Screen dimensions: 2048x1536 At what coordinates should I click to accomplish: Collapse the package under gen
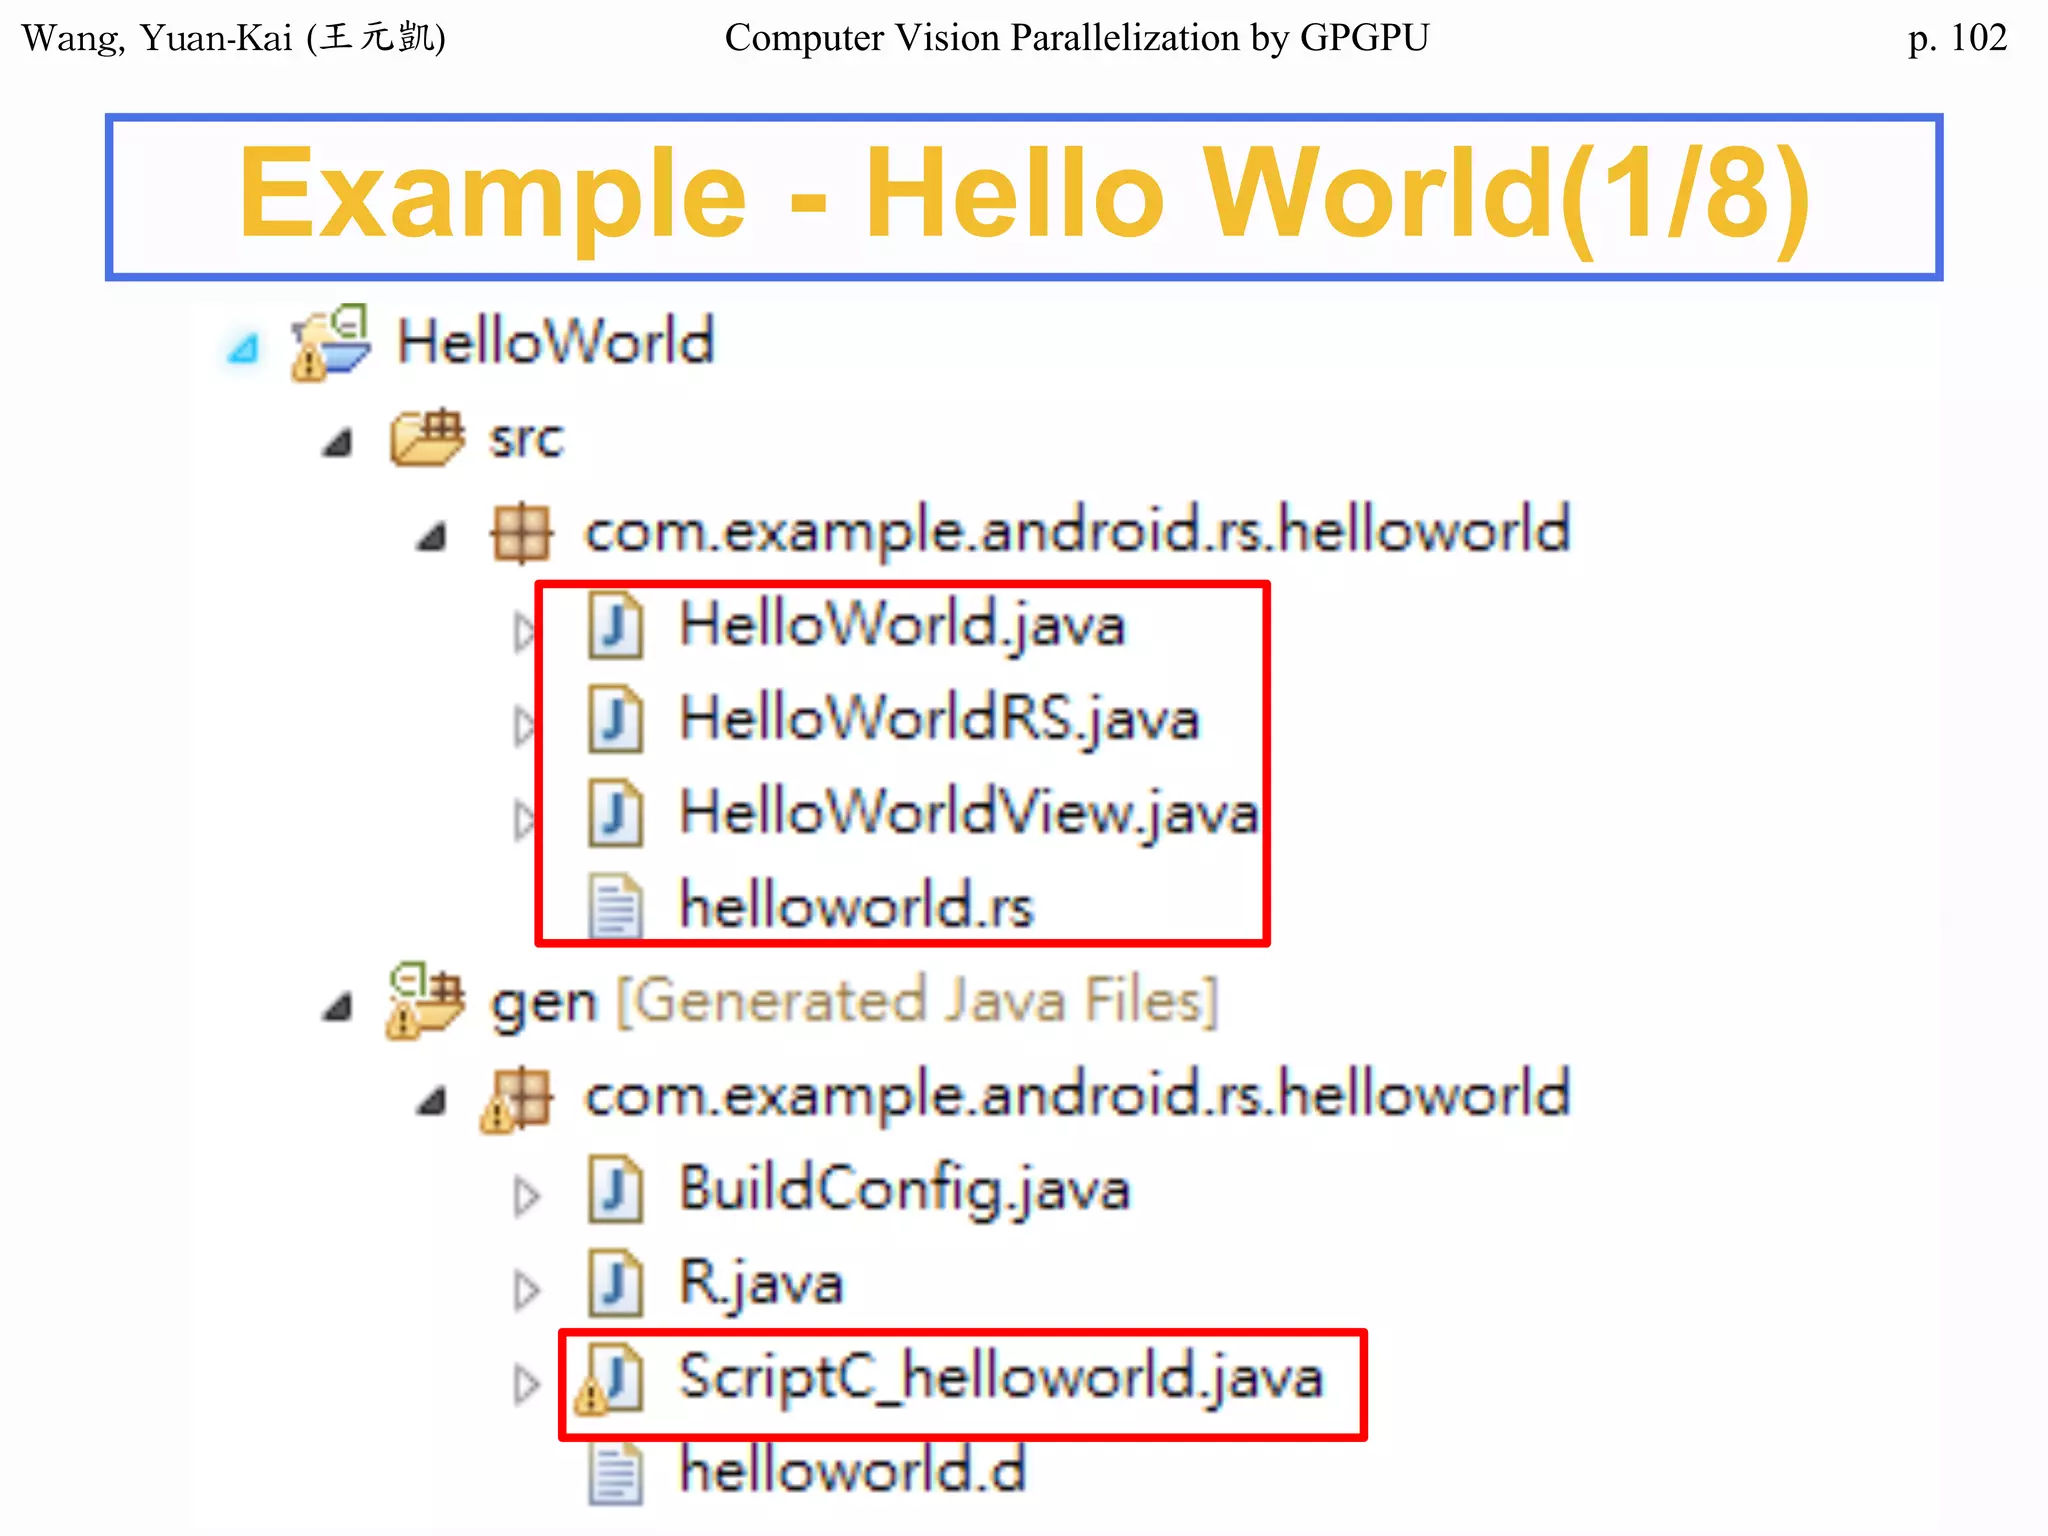pyautogui.click(x=432, y=1102)
